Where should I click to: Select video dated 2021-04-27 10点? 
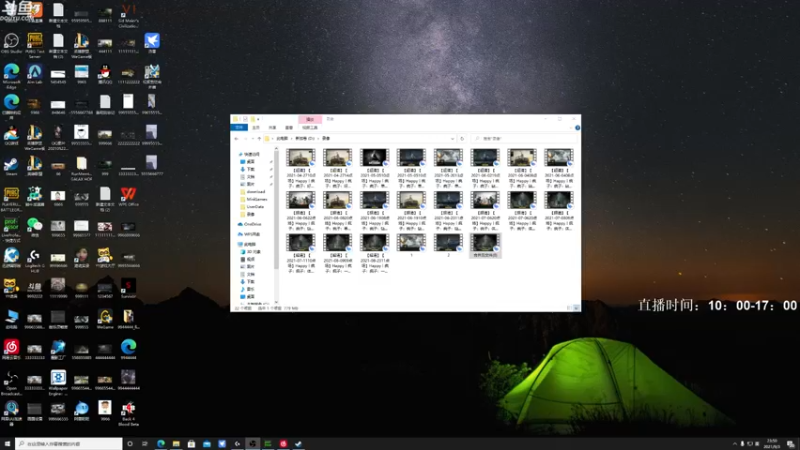pos(301,168)
